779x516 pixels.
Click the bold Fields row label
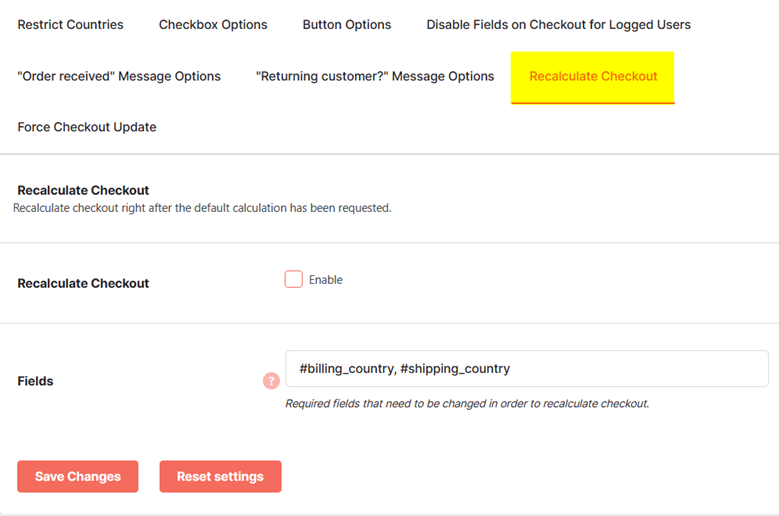pyautogui.click(x=35, y=381)
